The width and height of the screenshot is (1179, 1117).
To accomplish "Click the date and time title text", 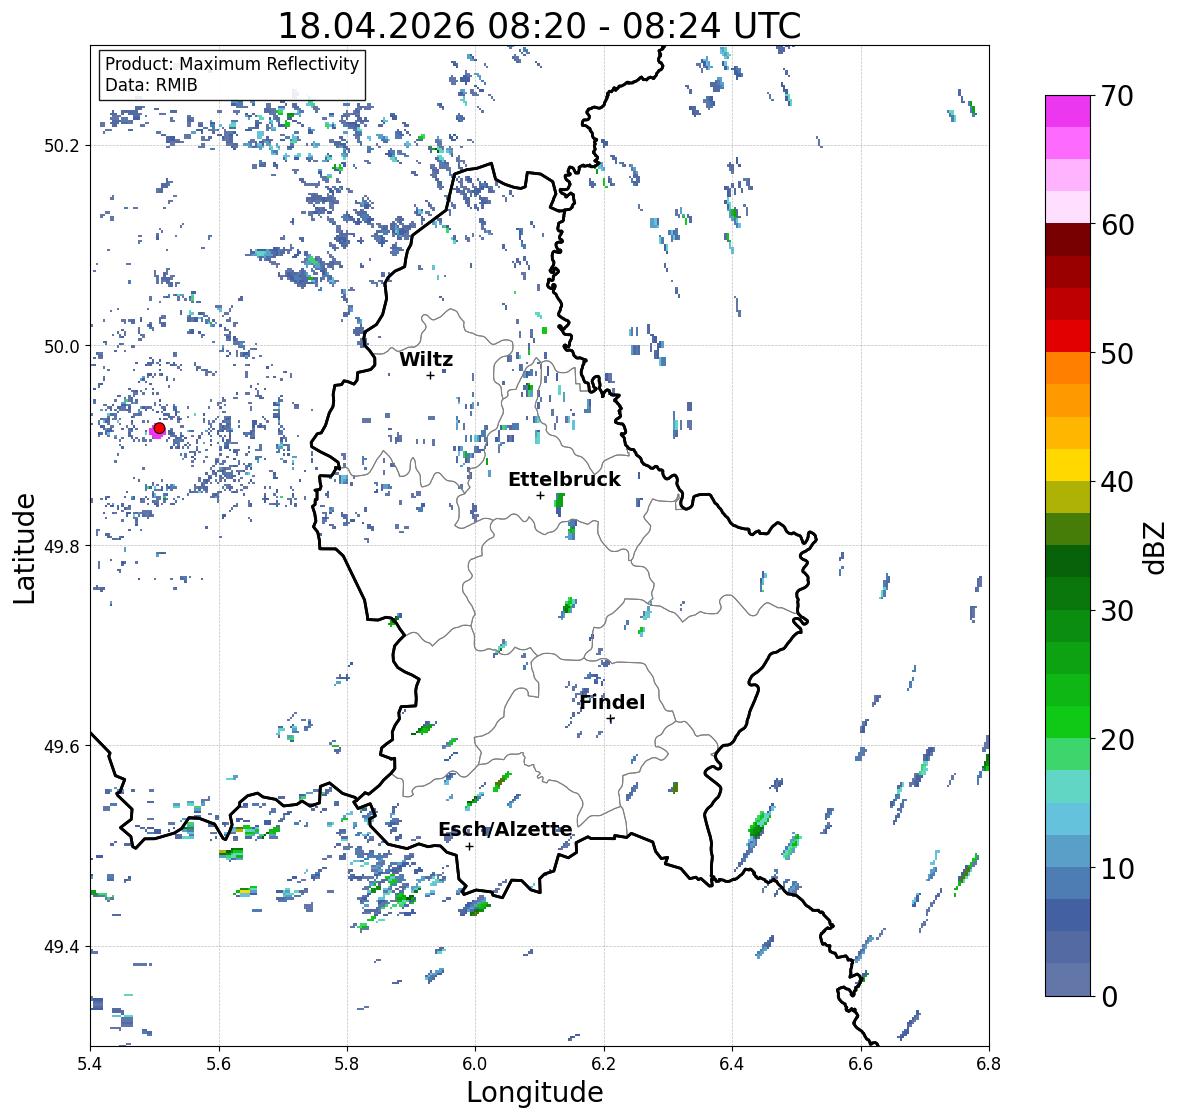I will tap(539, 26).
